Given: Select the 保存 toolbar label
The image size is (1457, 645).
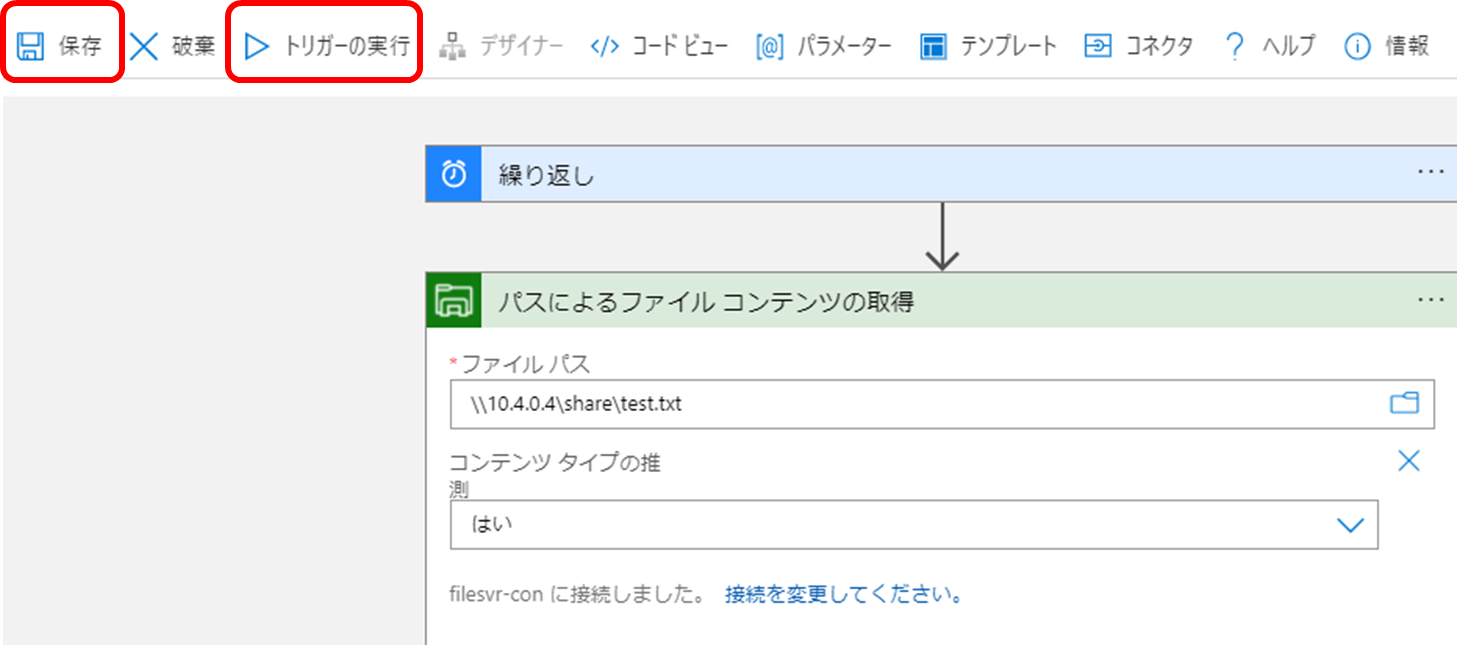Looking at the screenshot, I should tap(80, 46).
